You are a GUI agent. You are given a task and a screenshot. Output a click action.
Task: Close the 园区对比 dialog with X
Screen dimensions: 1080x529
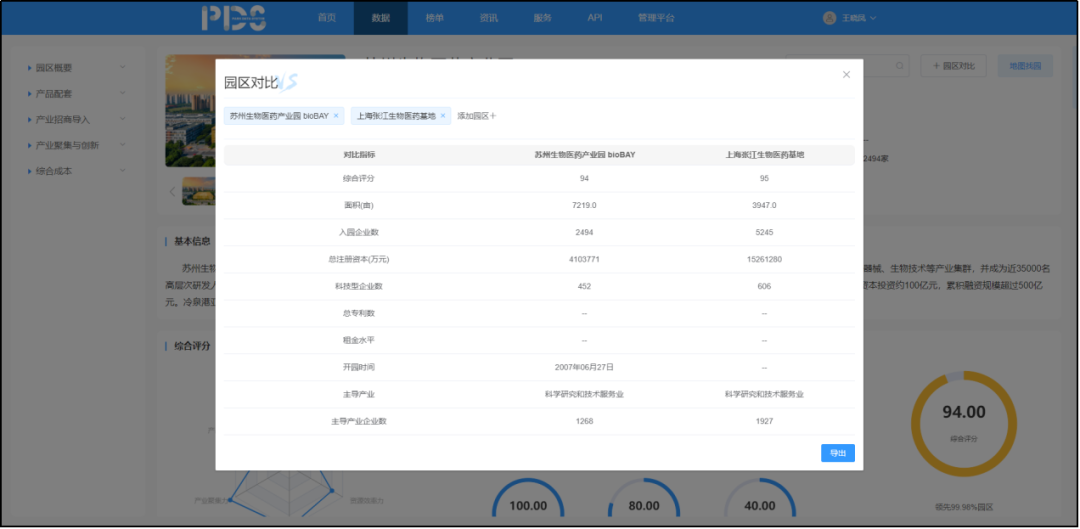click(x=847, y=74)
